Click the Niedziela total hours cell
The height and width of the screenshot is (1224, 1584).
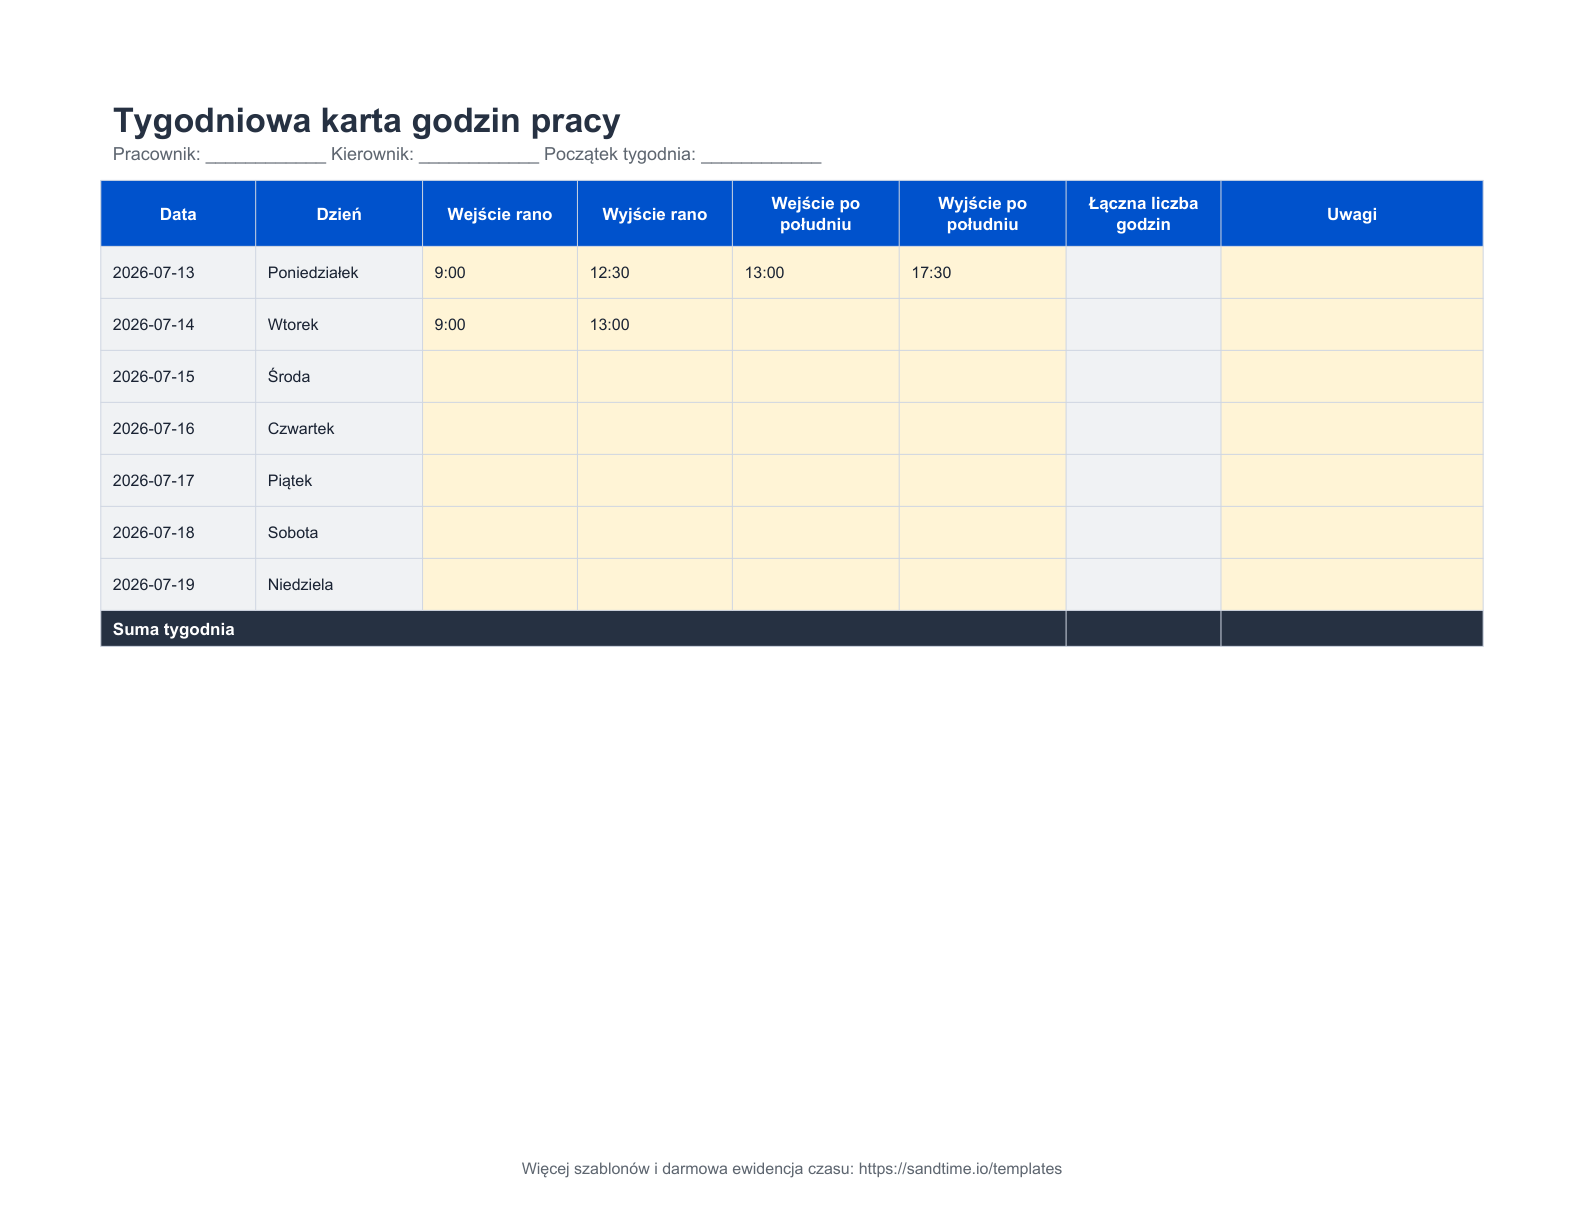(x=1143, y=585)
